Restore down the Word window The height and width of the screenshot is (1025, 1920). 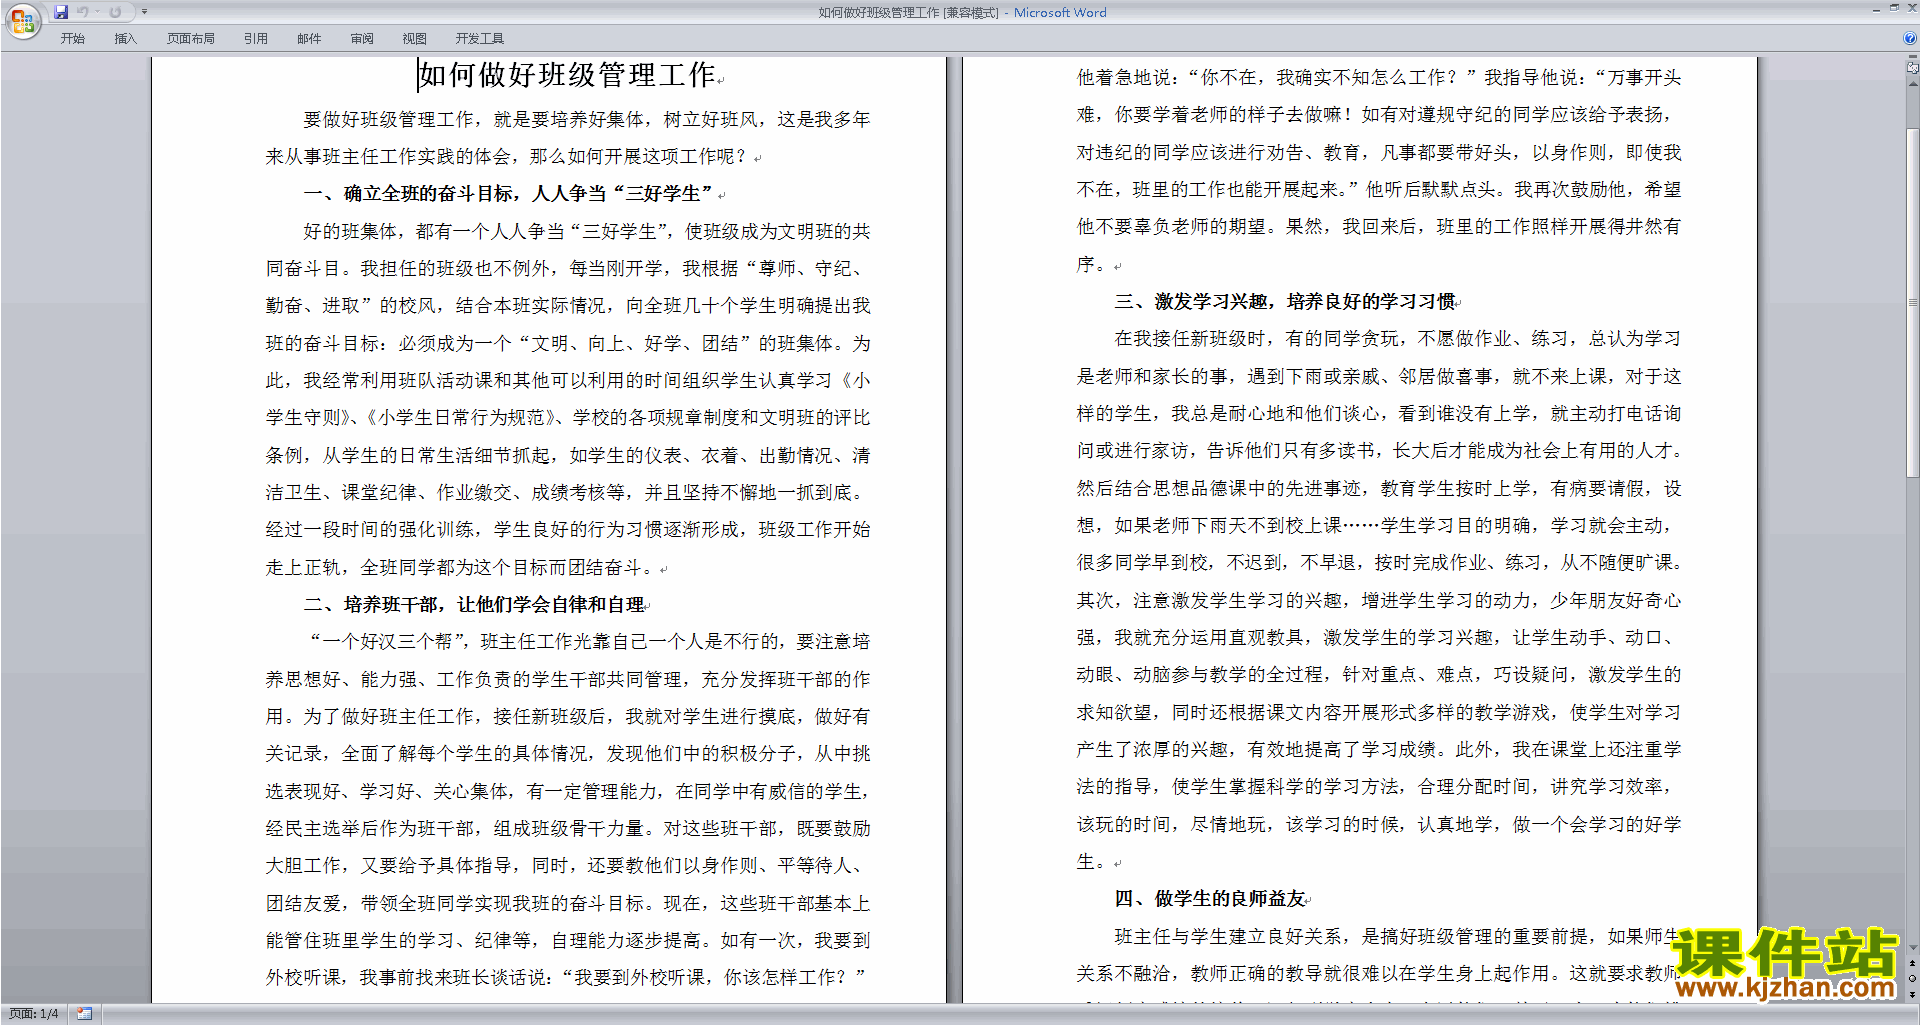(1894, 9)
